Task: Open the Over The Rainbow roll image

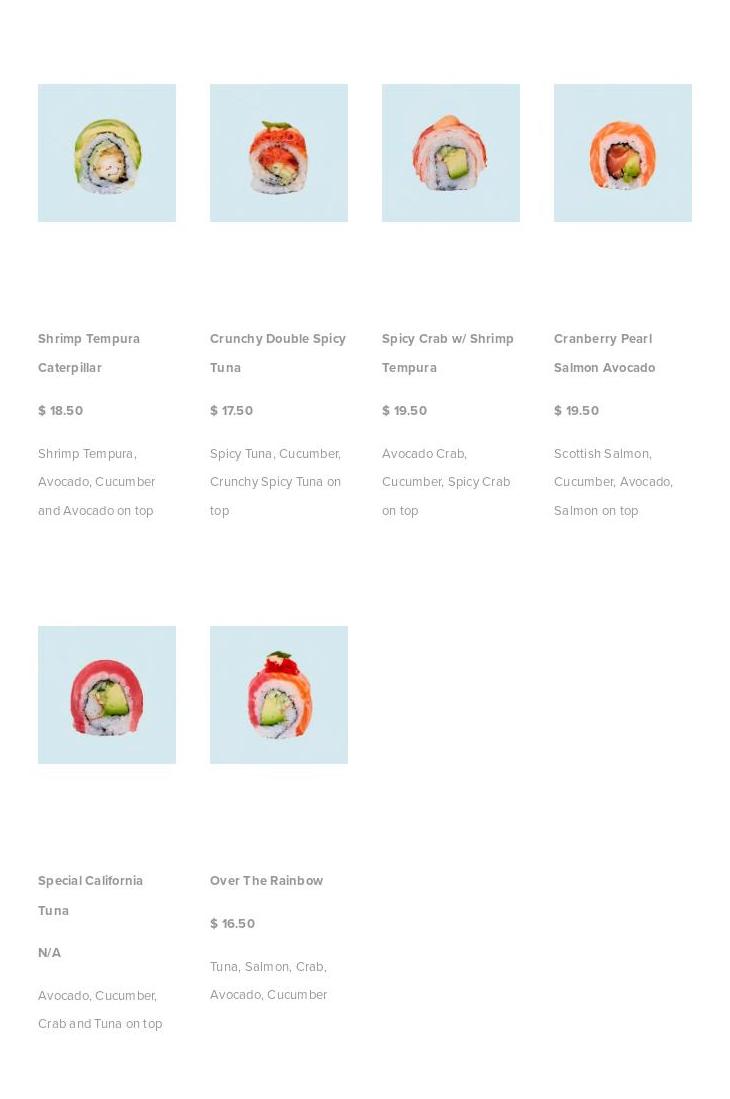Action: [x=279, y=695]
